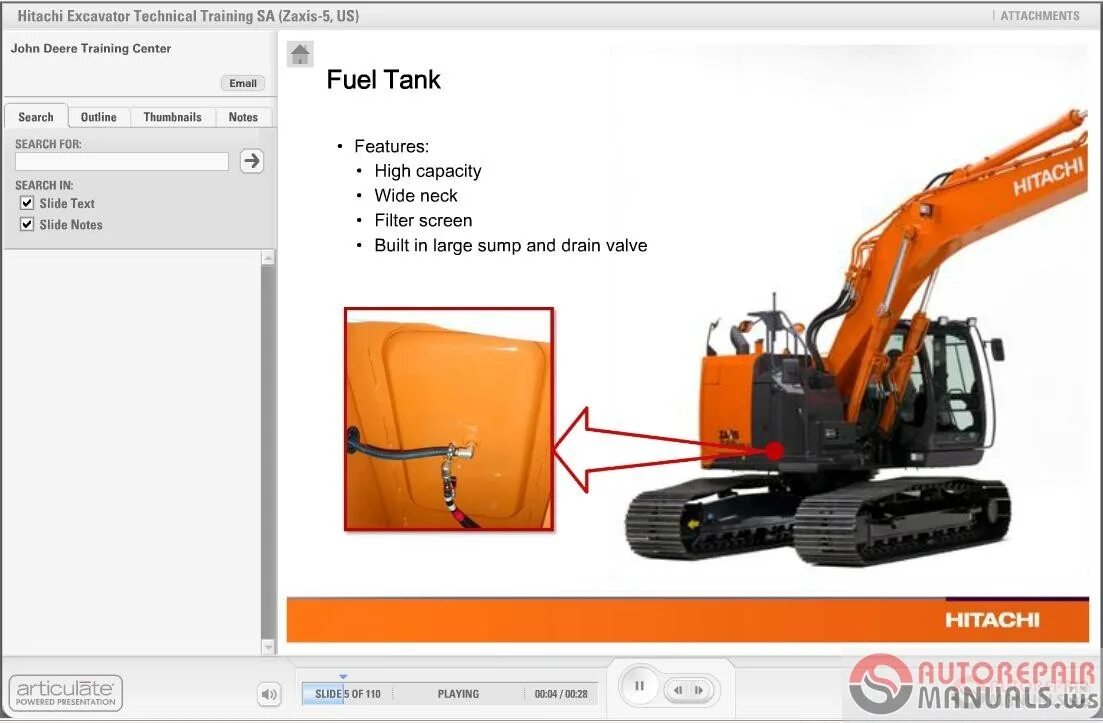The width and height of the screenshot is (1103, 723).
Task: Mute audio with the speaker icon
Action: click(x=269, y=694)
